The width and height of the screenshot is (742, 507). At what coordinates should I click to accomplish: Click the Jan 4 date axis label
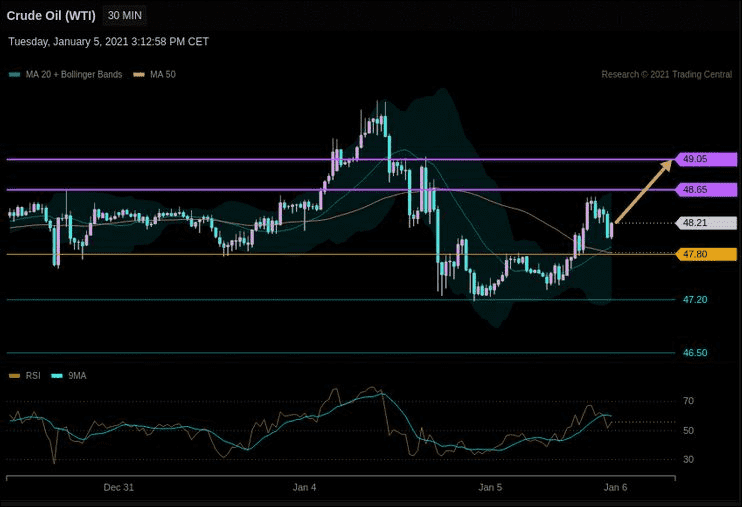coord(304,487)
